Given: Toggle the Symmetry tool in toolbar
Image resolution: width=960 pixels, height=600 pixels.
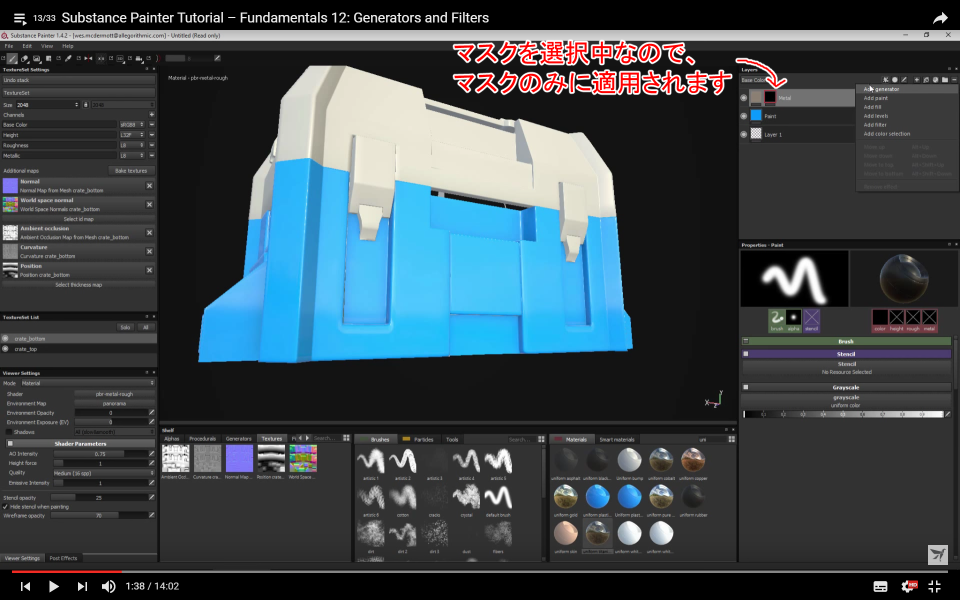Looking at the screenshot, I should click(88, 59).
